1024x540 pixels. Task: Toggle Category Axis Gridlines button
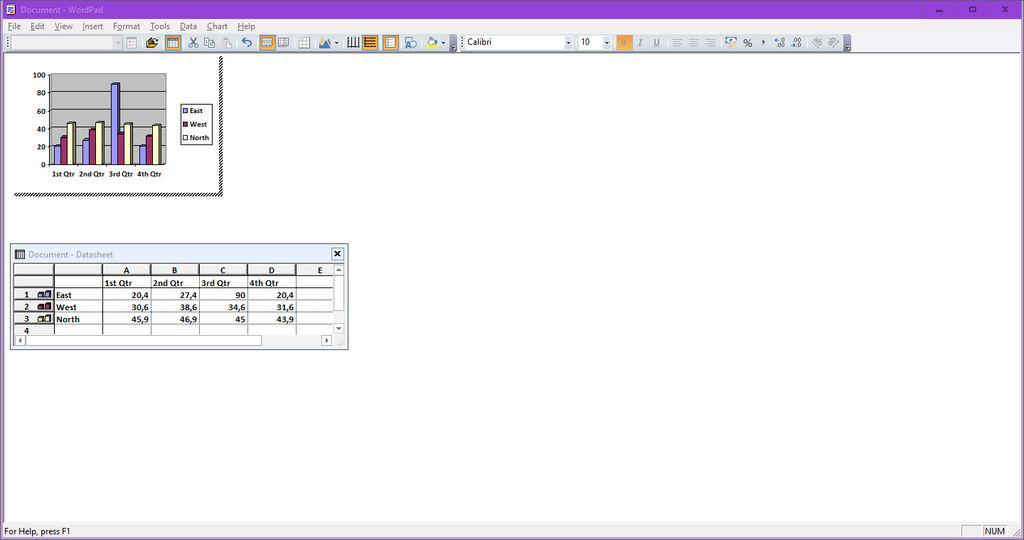point(353,42)
